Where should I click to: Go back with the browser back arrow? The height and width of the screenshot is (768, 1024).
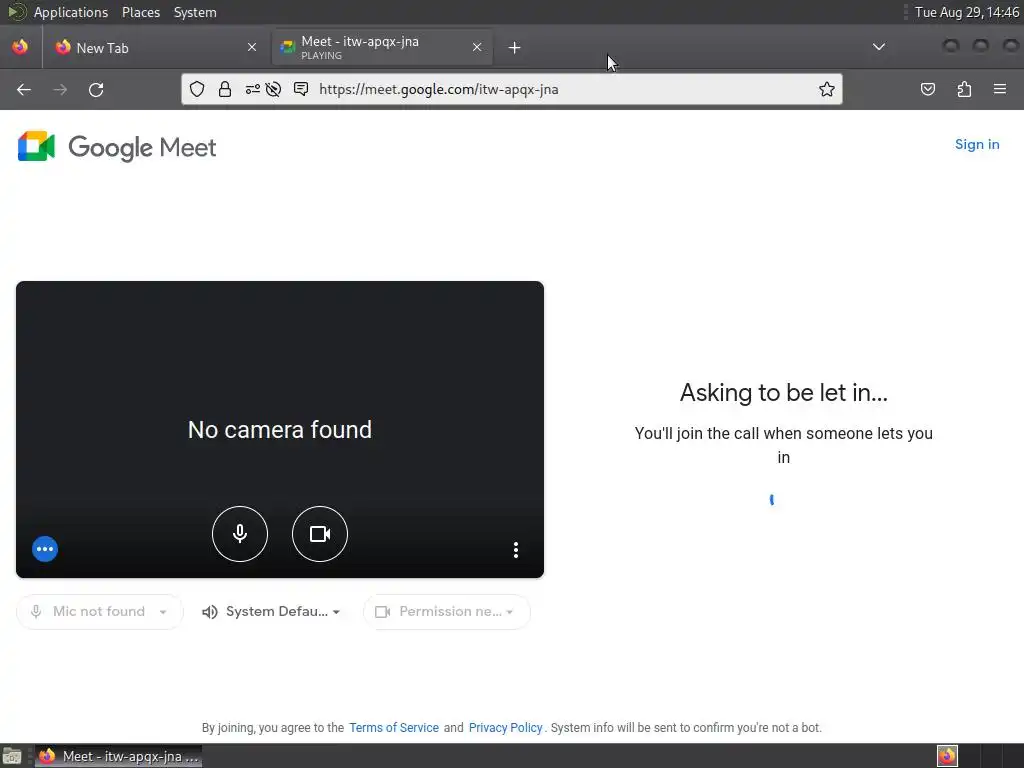point(24,89)
